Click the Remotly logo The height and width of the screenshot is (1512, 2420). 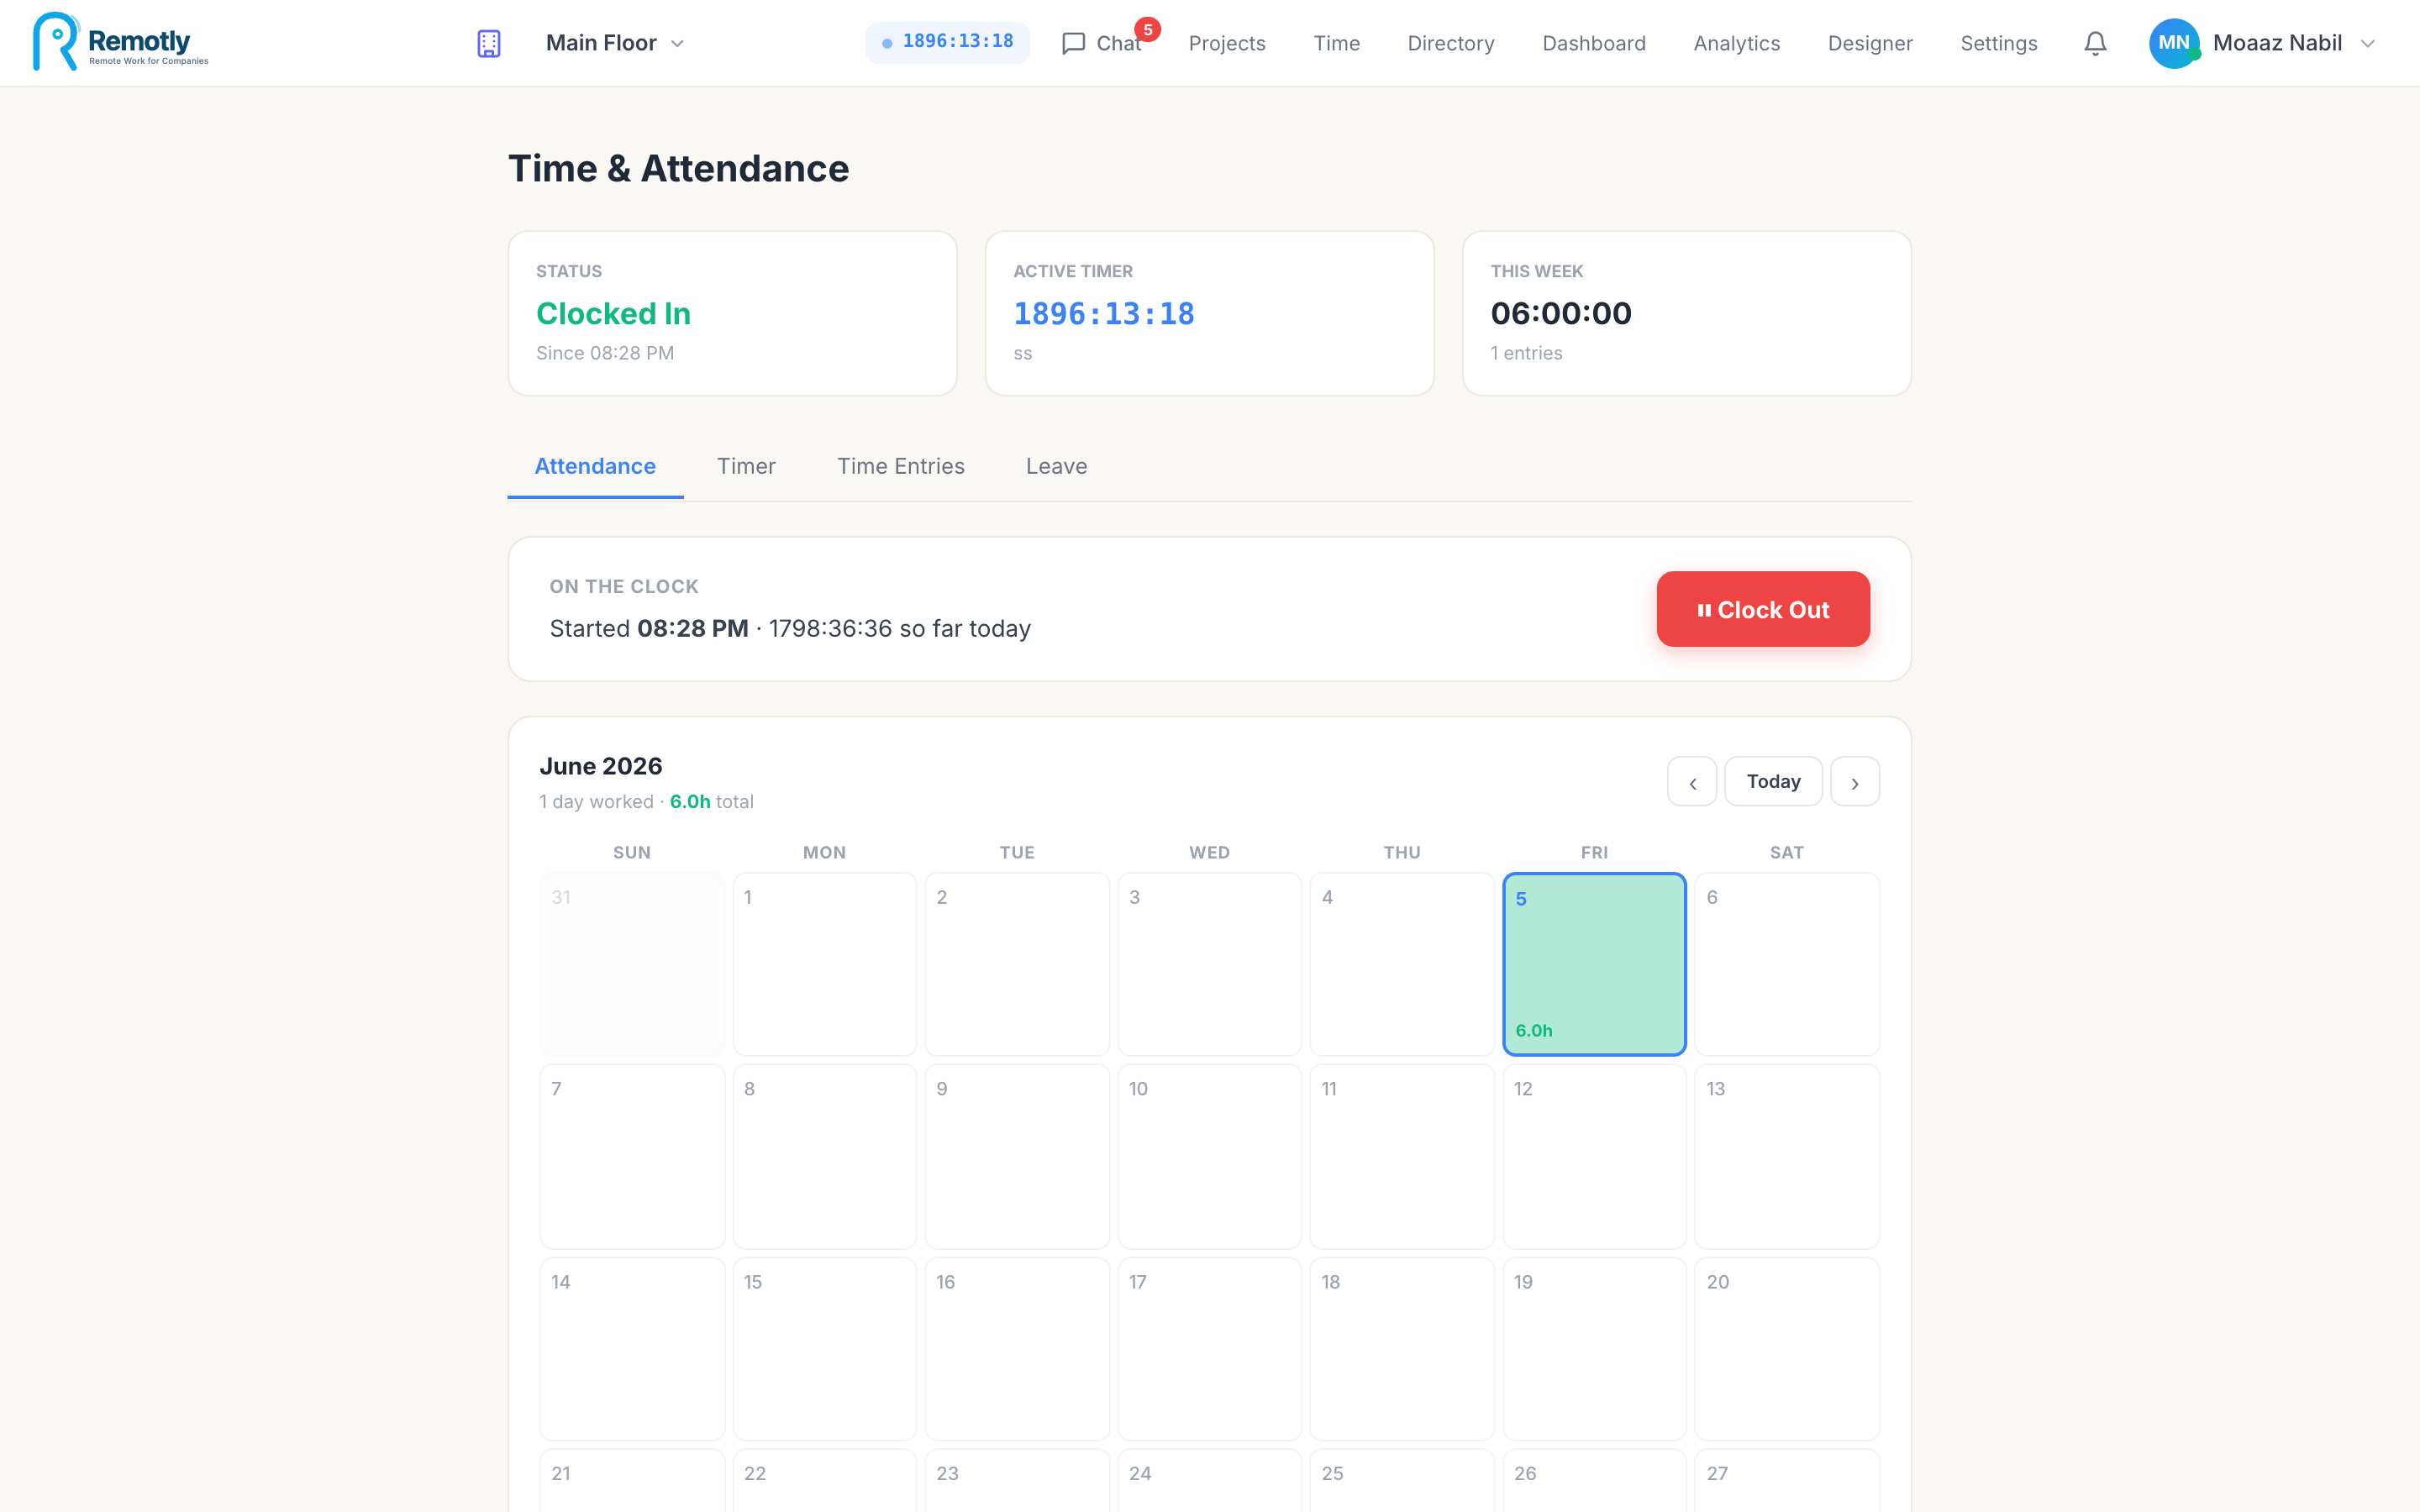click(x=120, y=42)
